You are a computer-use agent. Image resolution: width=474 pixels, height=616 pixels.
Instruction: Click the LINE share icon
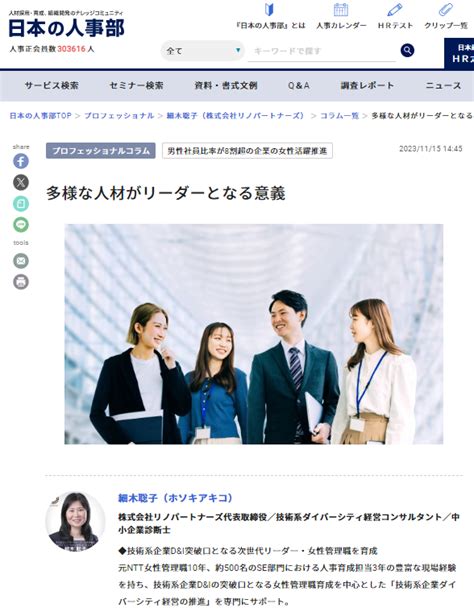(21, 225)
